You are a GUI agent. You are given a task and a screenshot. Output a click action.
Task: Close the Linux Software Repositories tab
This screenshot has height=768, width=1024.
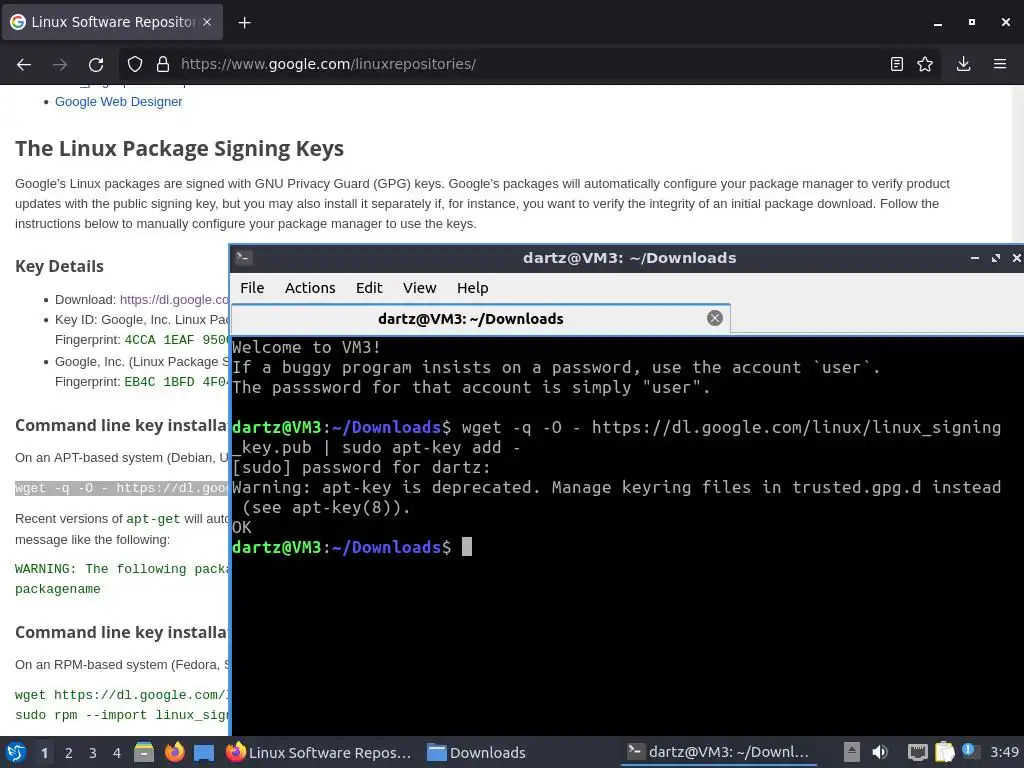coord(207,22)
